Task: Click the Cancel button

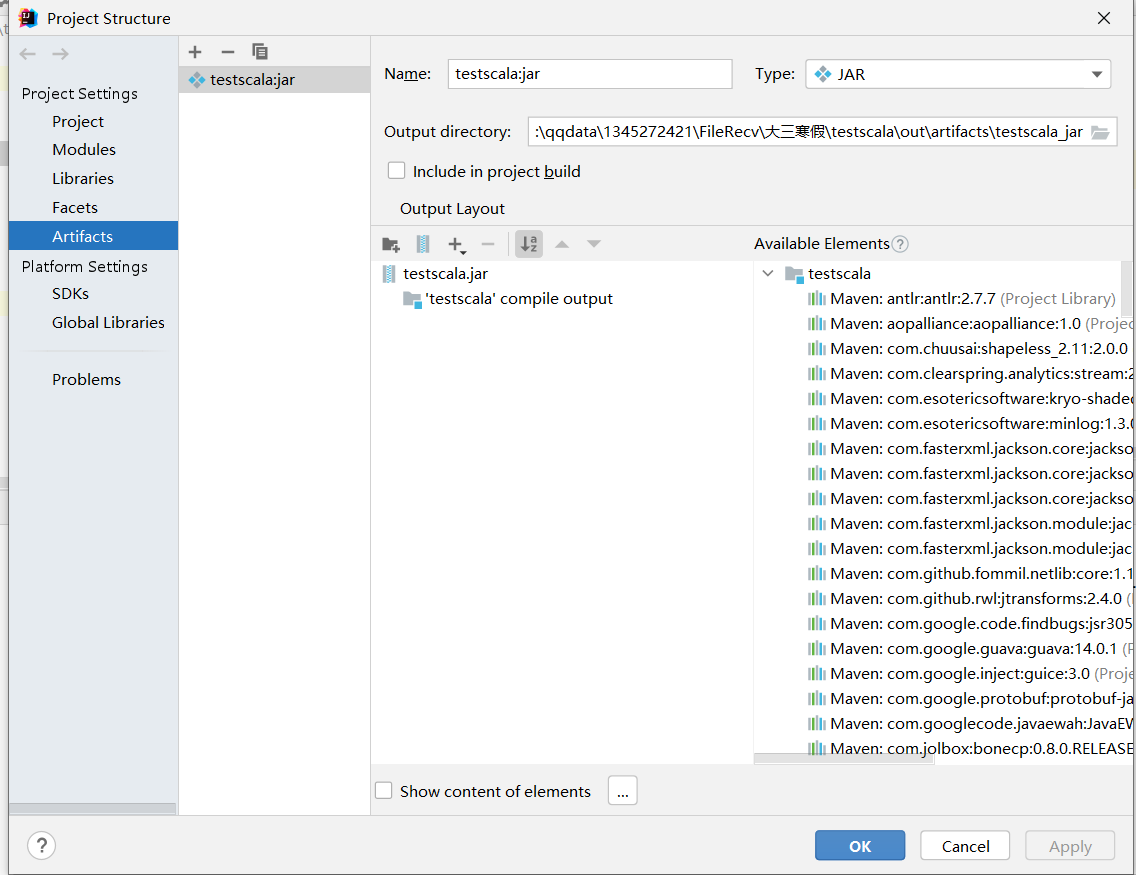Action: (965, 845)
